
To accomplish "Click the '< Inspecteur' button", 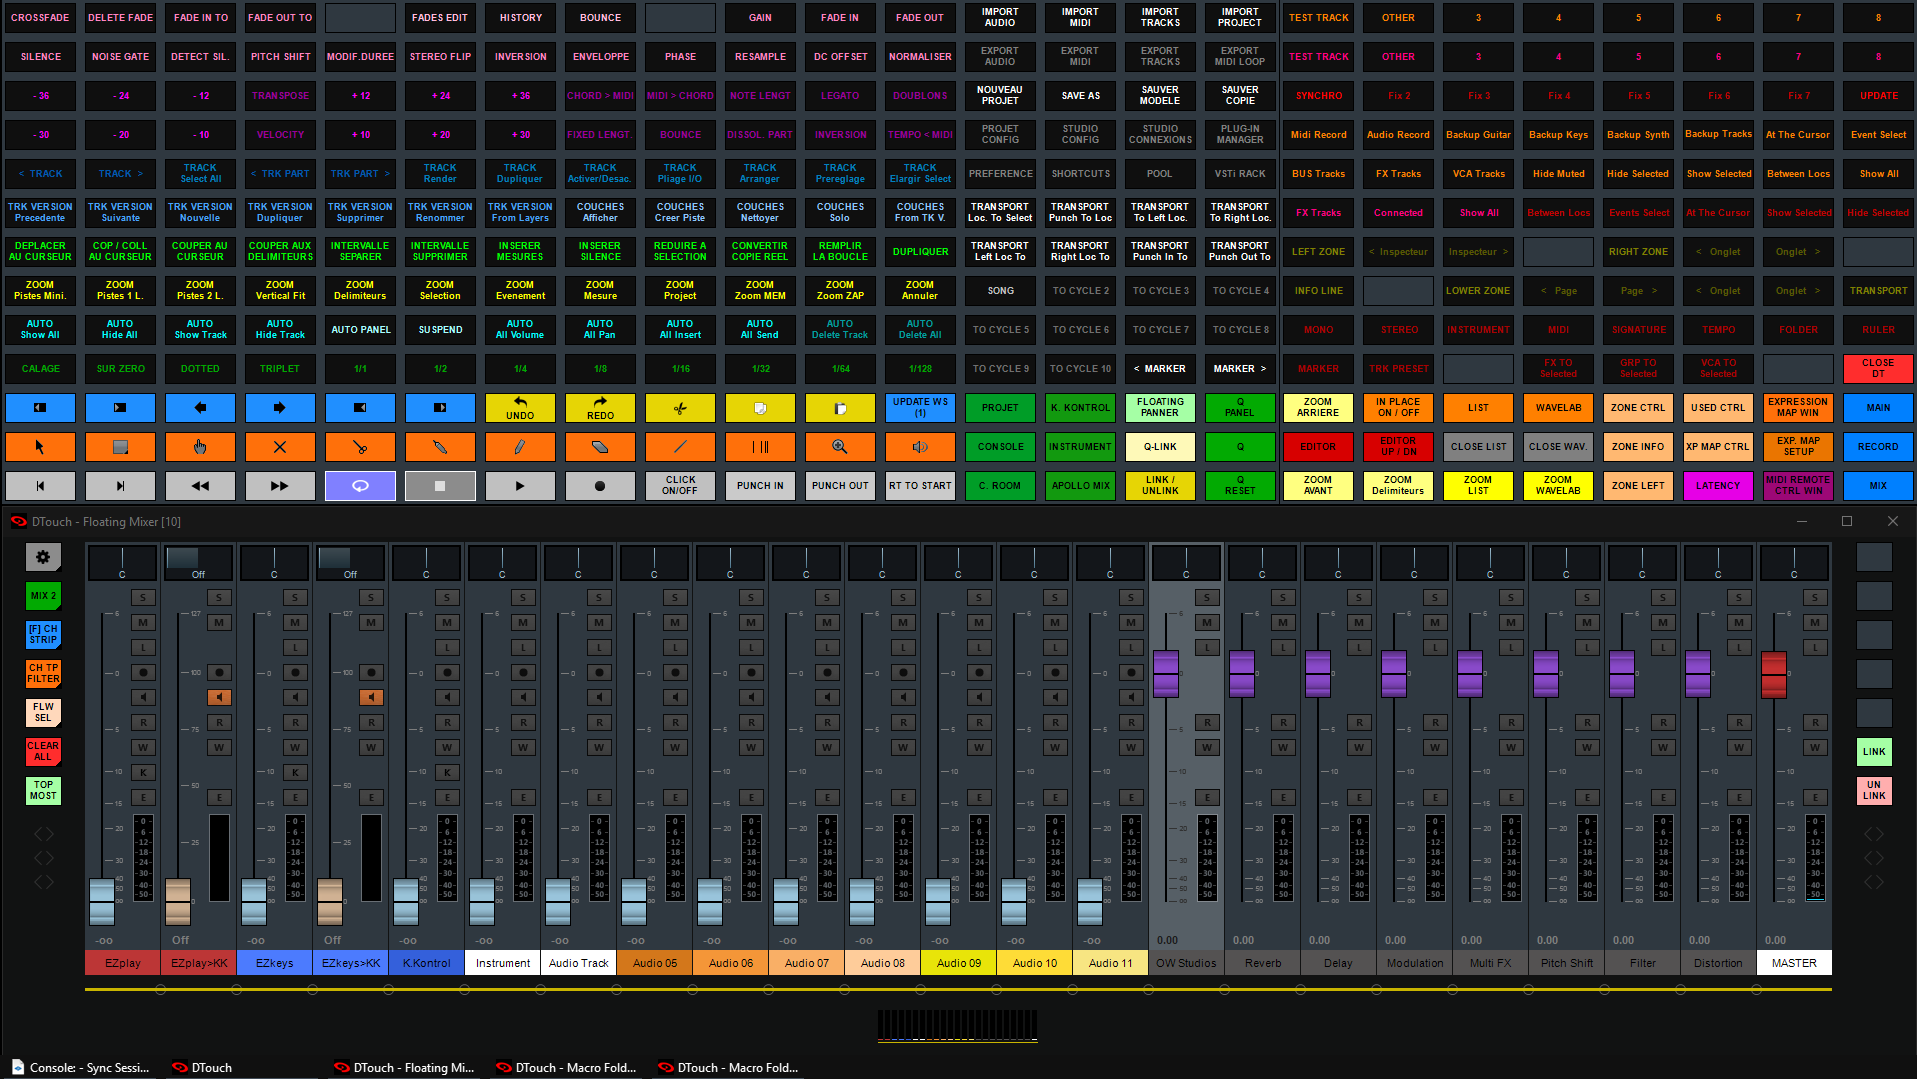I will [x=1398, y=252].
